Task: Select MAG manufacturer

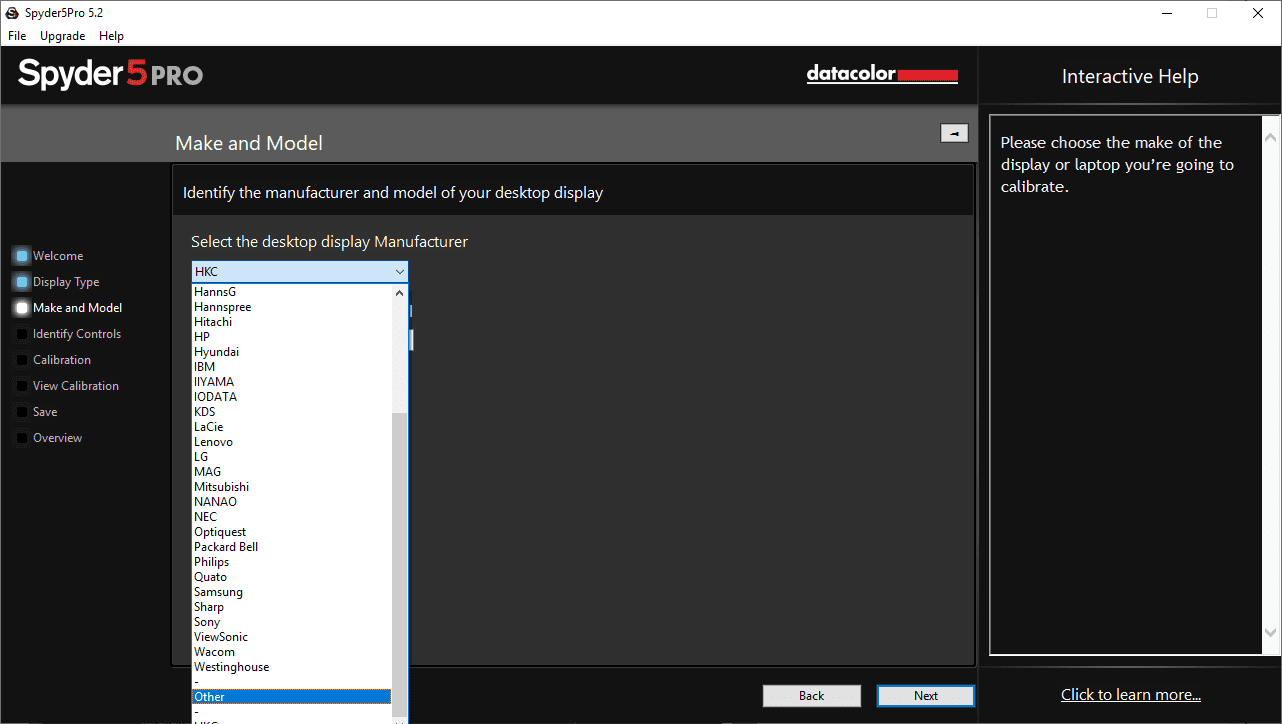Action: [x=291, y=472]
